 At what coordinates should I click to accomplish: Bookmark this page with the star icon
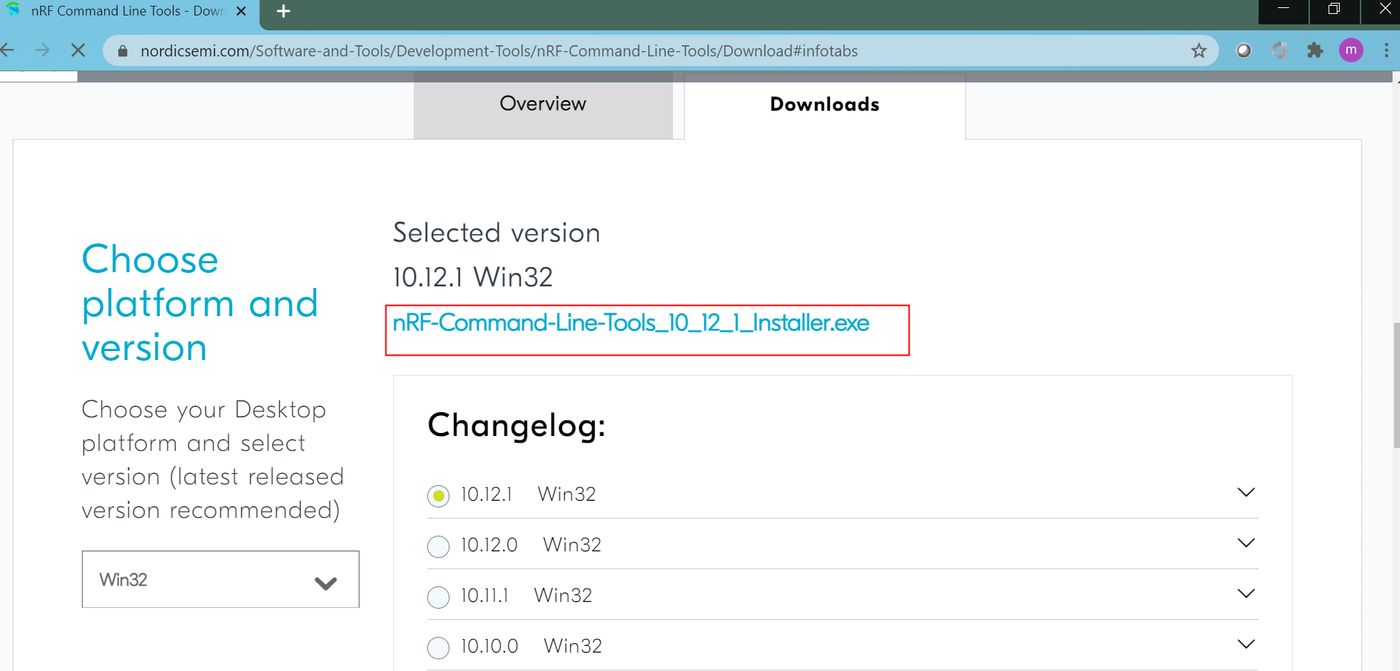click(1198, 51)
